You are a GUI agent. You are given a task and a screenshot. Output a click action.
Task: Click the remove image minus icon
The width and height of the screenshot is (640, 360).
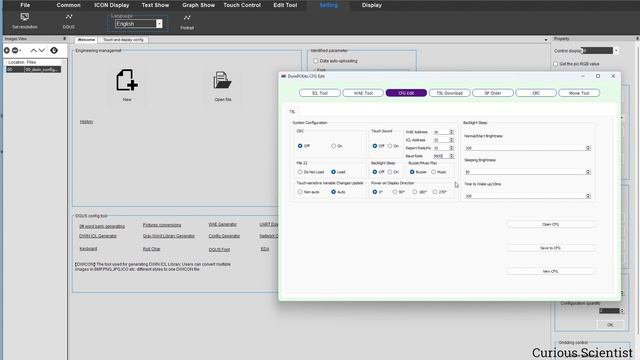(x=15, y=50)
